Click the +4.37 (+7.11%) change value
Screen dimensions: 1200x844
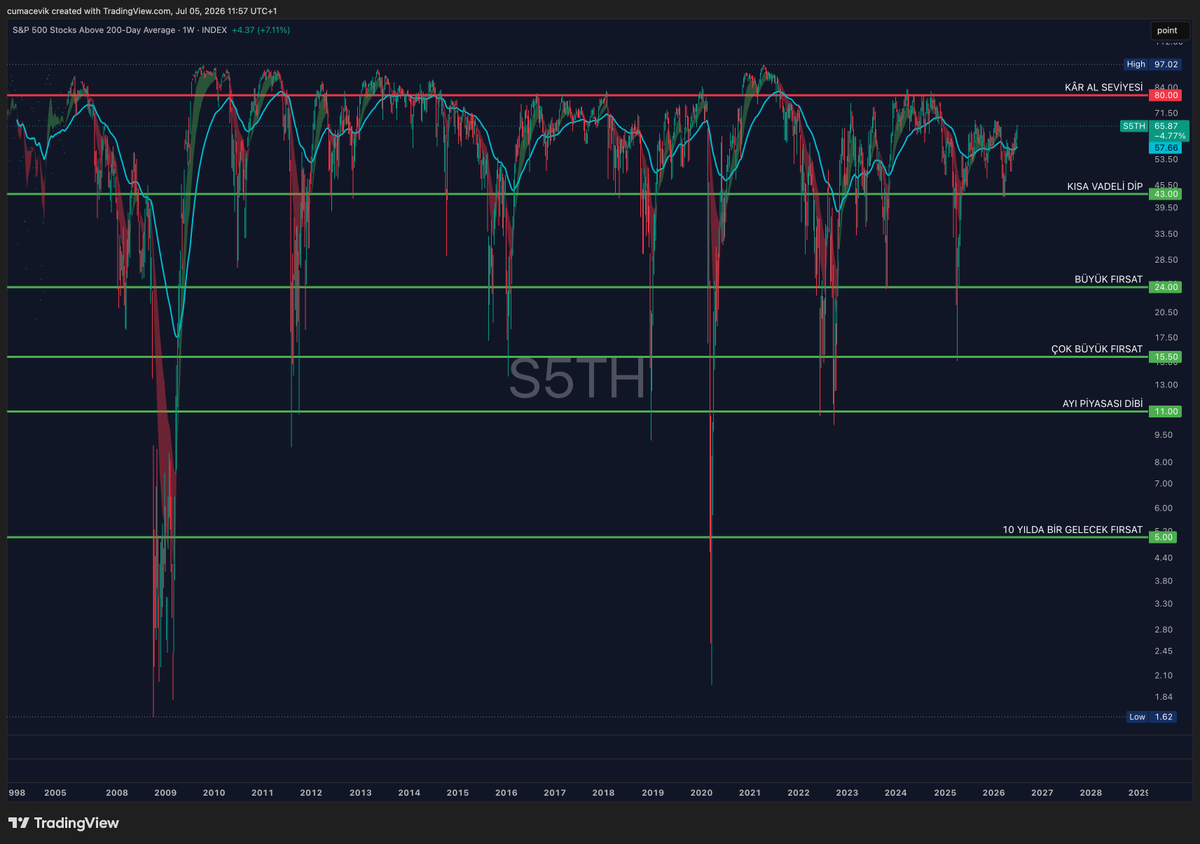coord(260,30)
